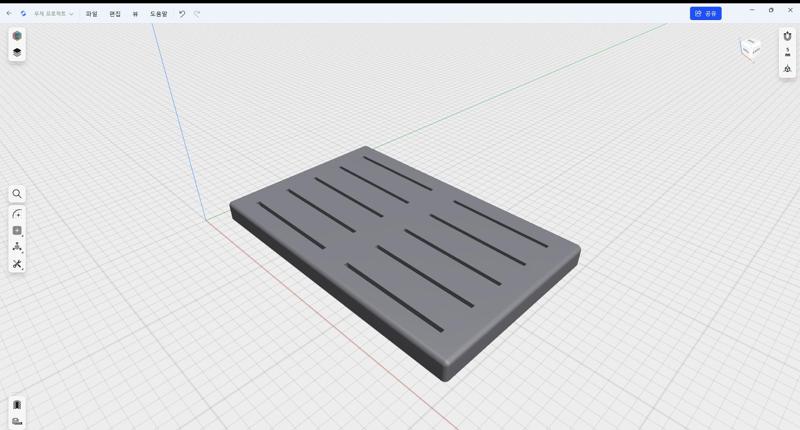Toggle the perspective view icon
Image resolution: width=800 pixels, height=430 pixels.
(x=787, y=68)
